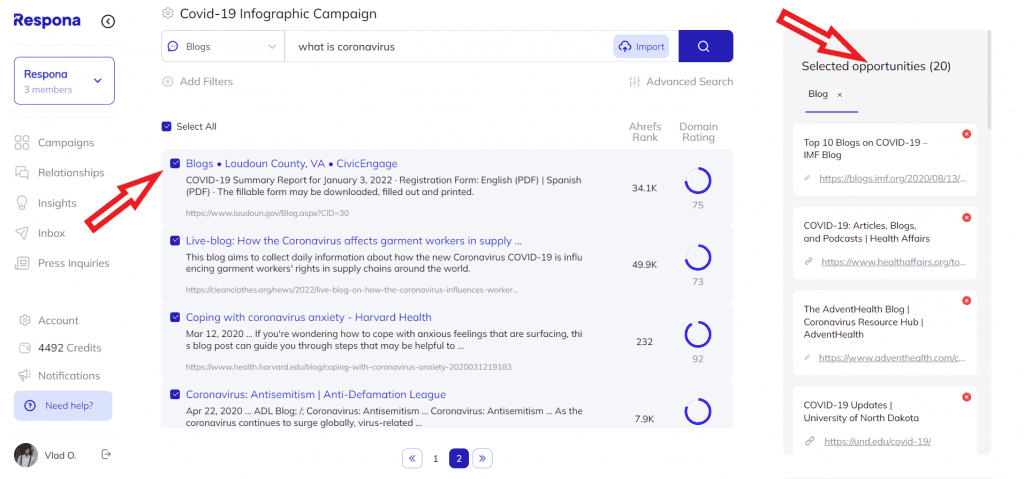Screen dimensions: 1024x479
Task: Open Advanced Search
Action: click(x=680, y=82)
